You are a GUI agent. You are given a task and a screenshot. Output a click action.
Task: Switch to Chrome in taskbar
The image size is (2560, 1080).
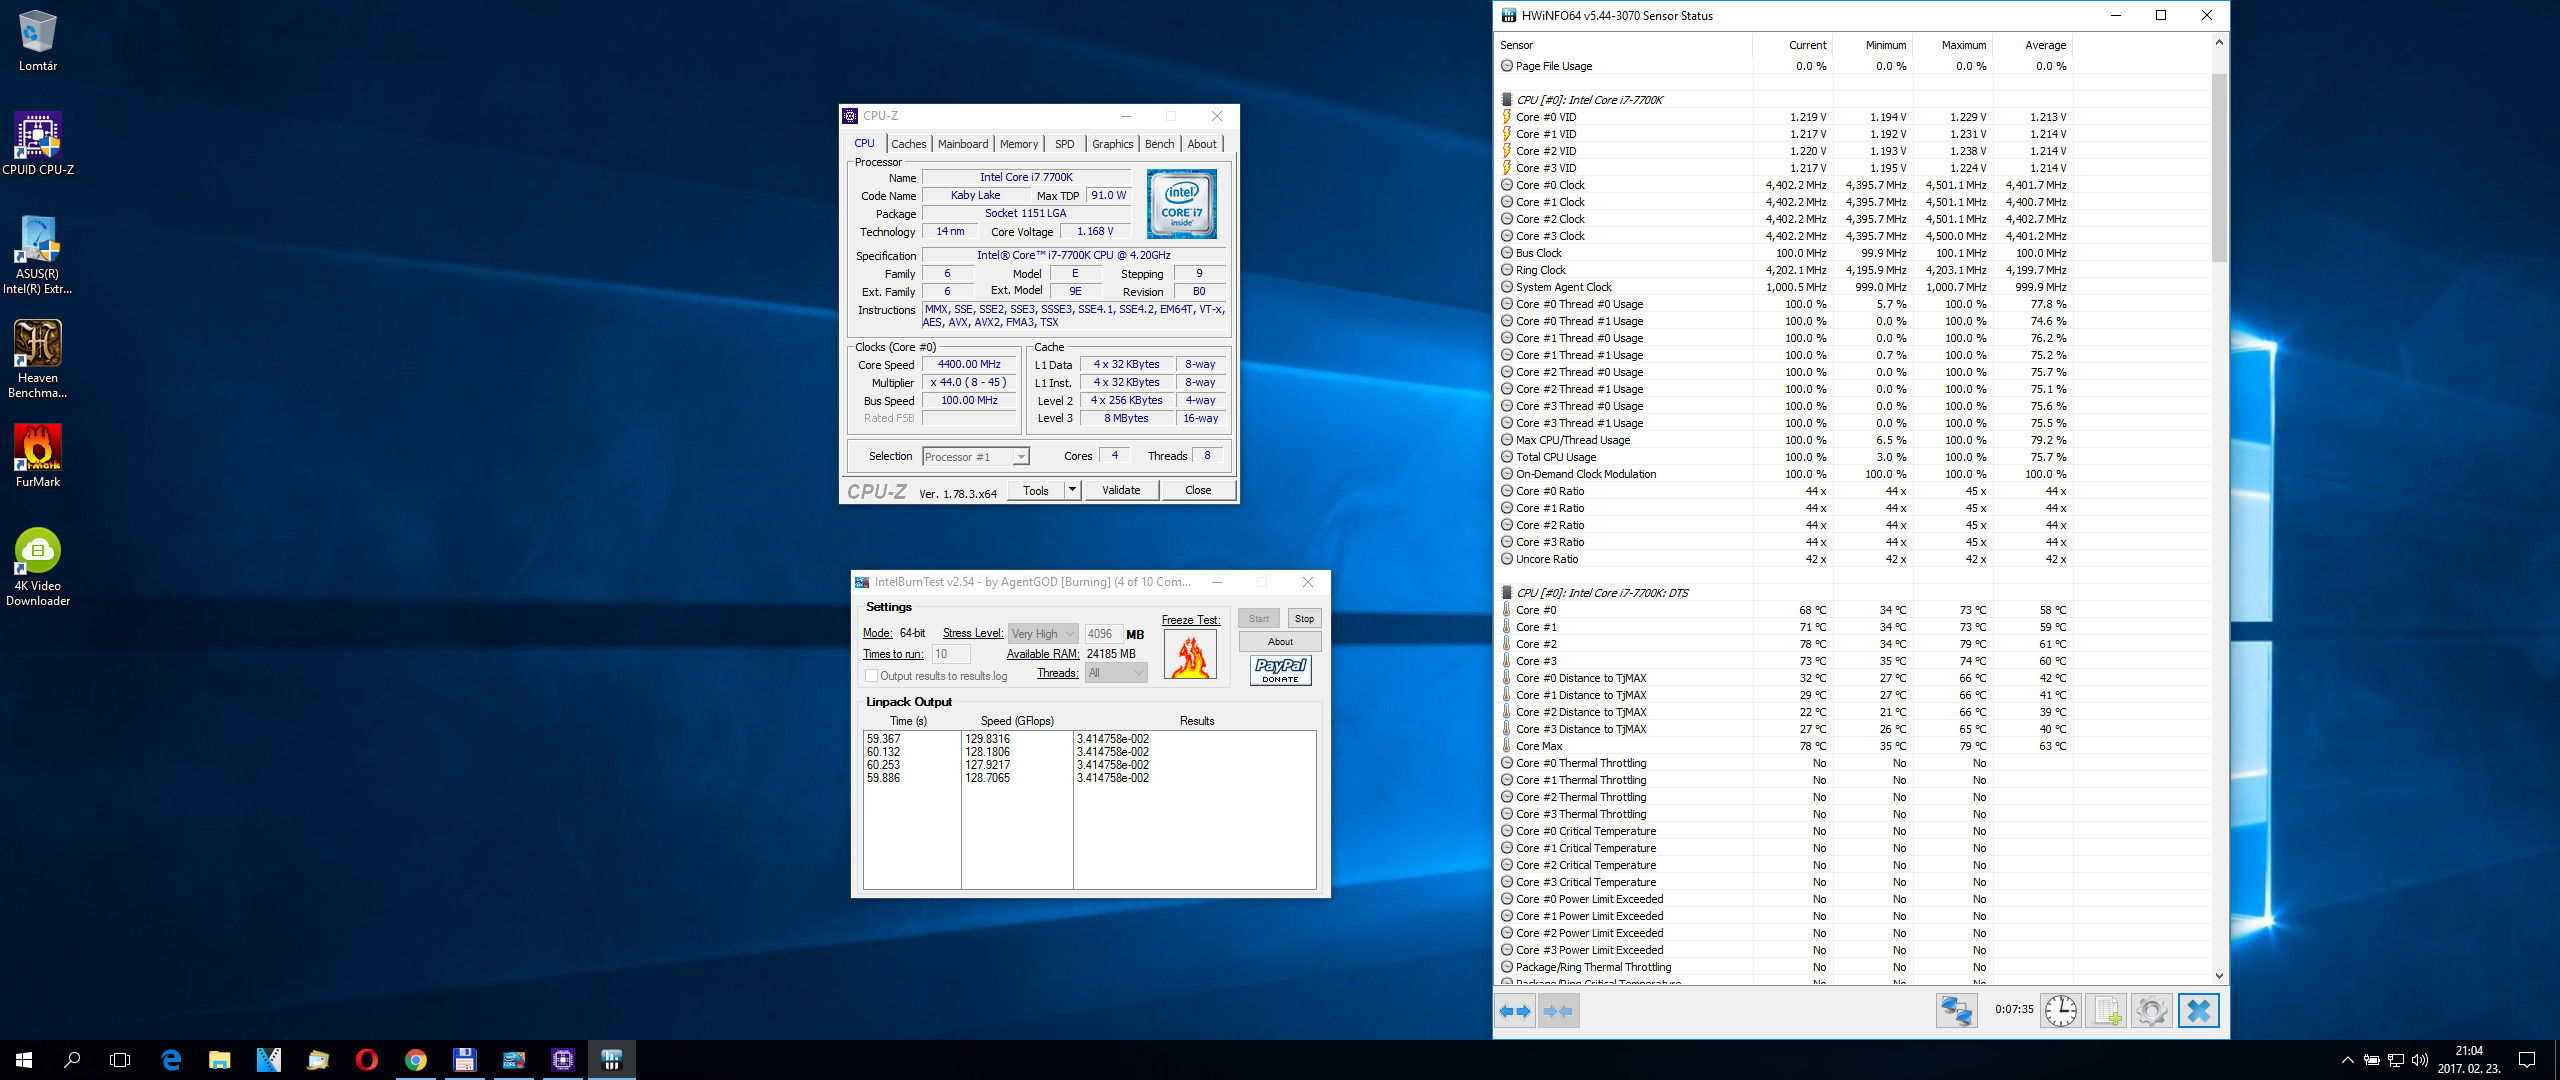[416, 1060]
